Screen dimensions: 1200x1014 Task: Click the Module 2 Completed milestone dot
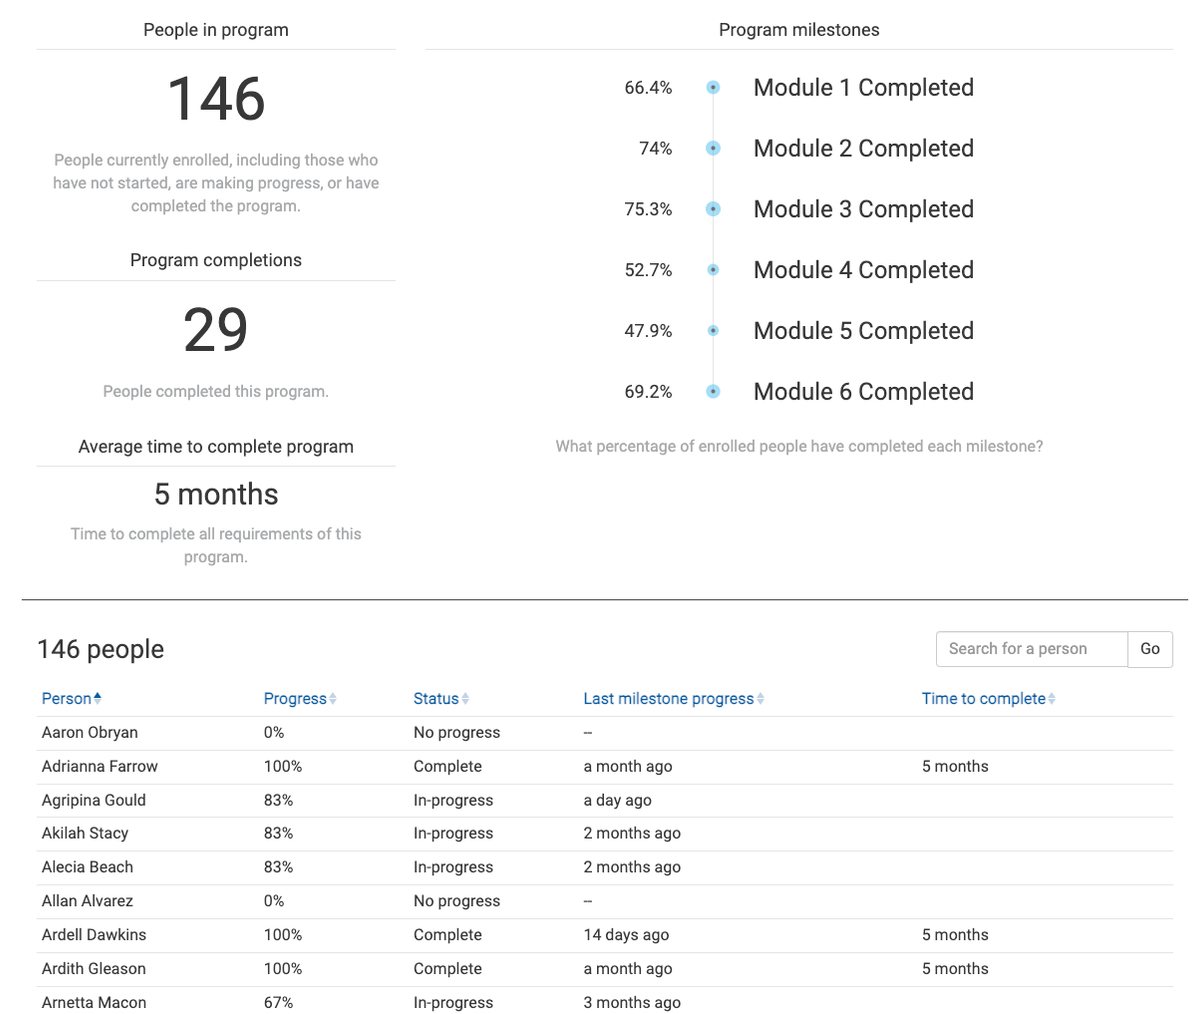pyautogui.click(x=713, y=148)
